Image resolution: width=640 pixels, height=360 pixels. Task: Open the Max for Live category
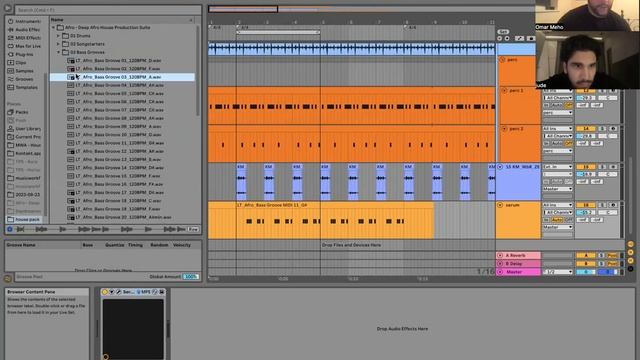[24, 46]
